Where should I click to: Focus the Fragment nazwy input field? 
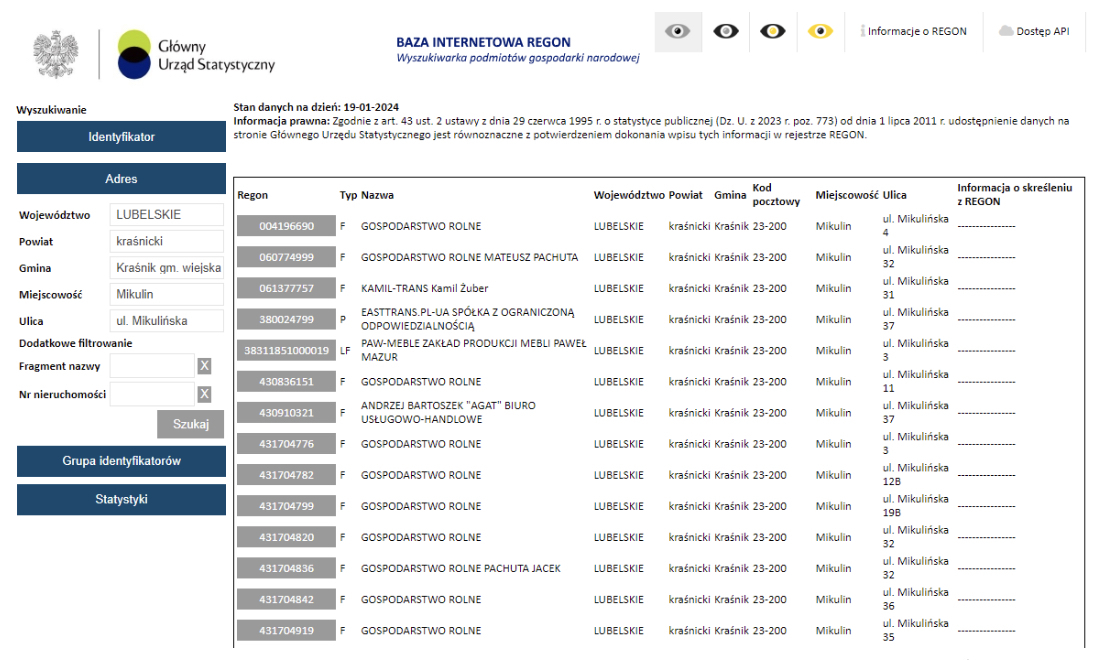[x=152, y=366]
